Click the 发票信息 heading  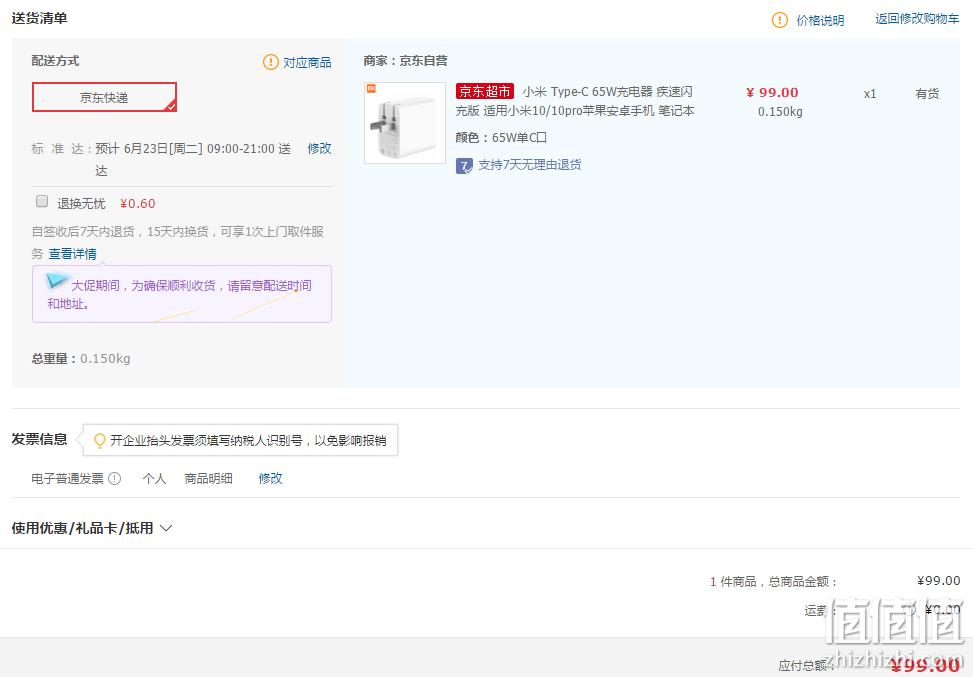tap(40, 439)
